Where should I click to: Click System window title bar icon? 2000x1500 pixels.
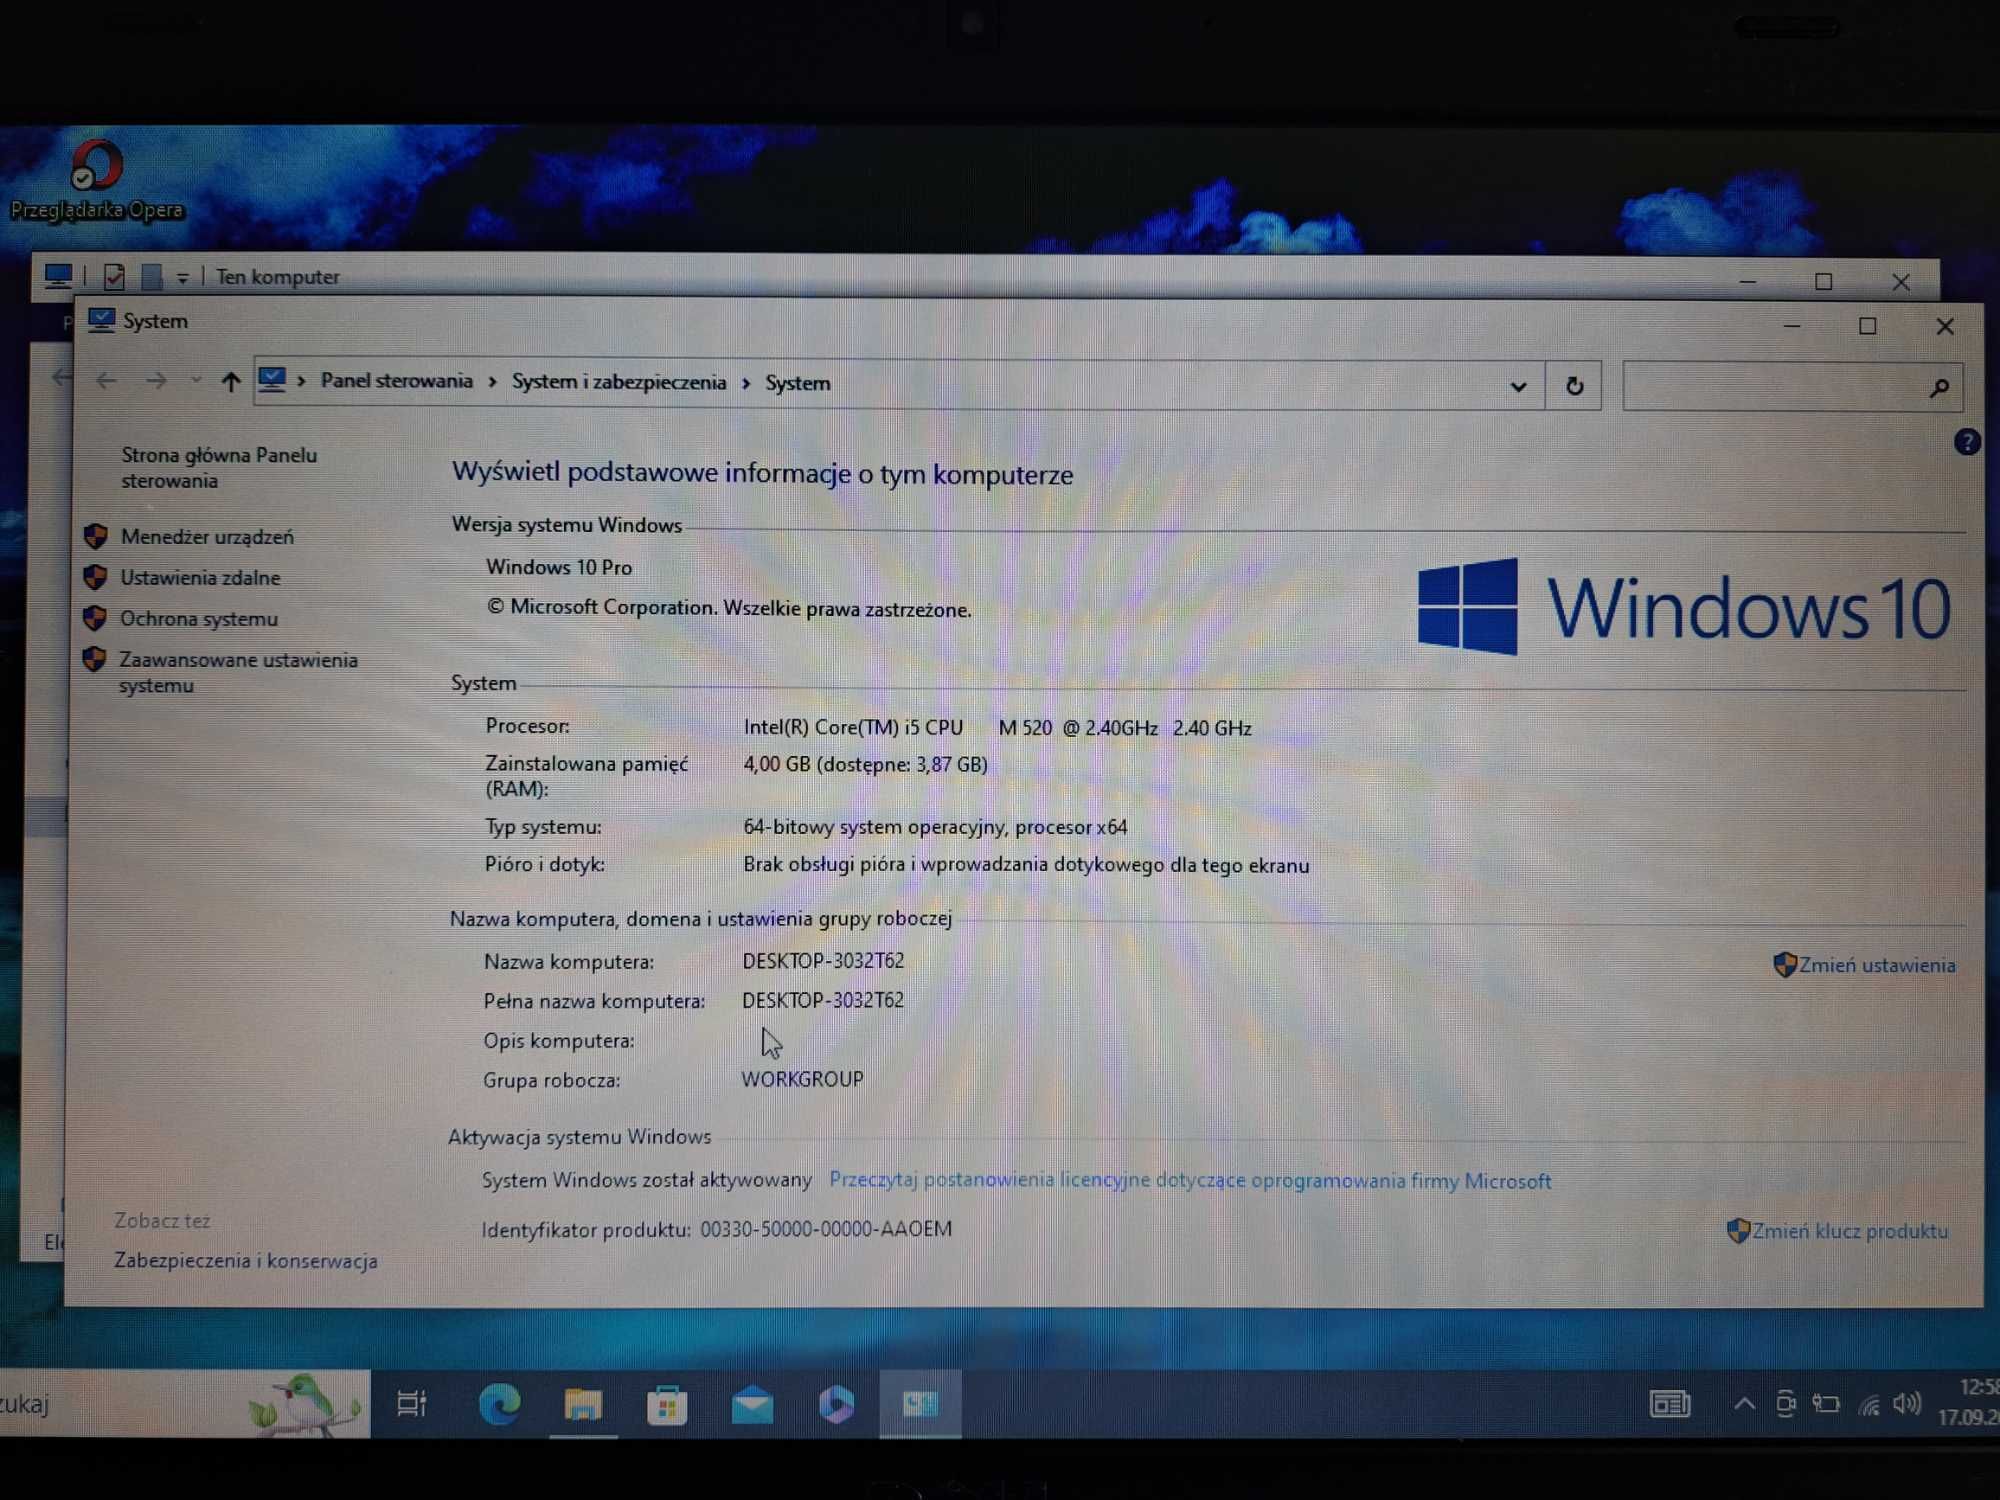tap(102, 320)
